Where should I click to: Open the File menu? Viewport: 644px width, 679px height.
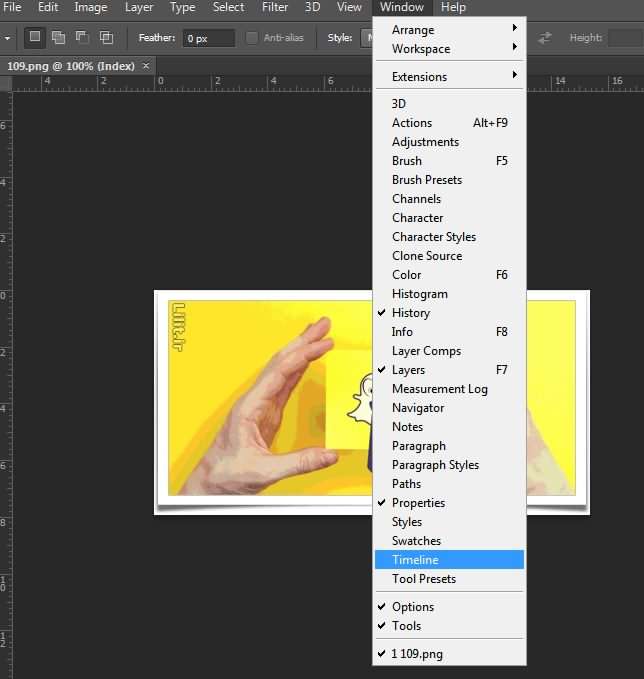click(12, 7)
